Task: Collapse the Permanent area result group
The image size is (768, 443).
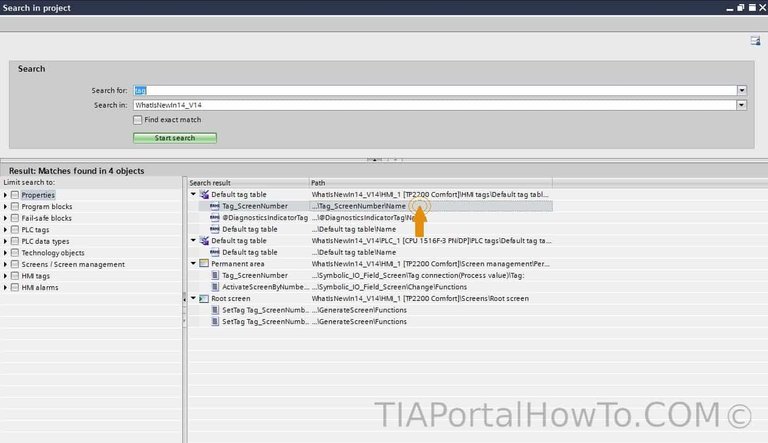Action: pos(193,263)
